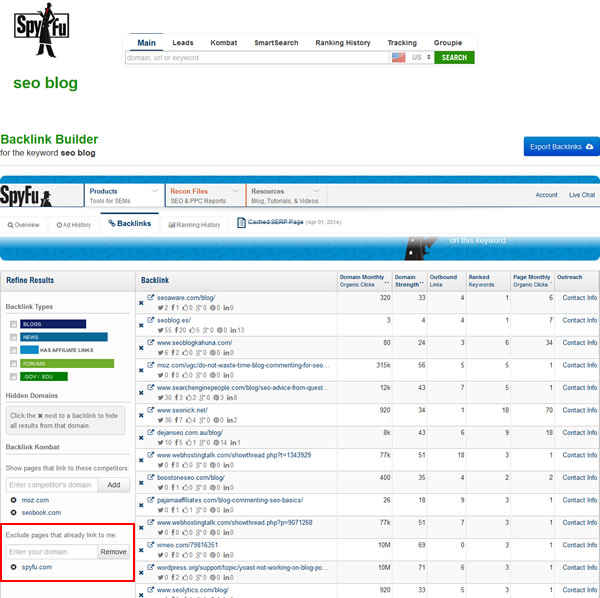The width and height of the screenshot is (600, 598).
Task: Open the Live Chat link
Action: pyautogui.click(x=582, y=195)
